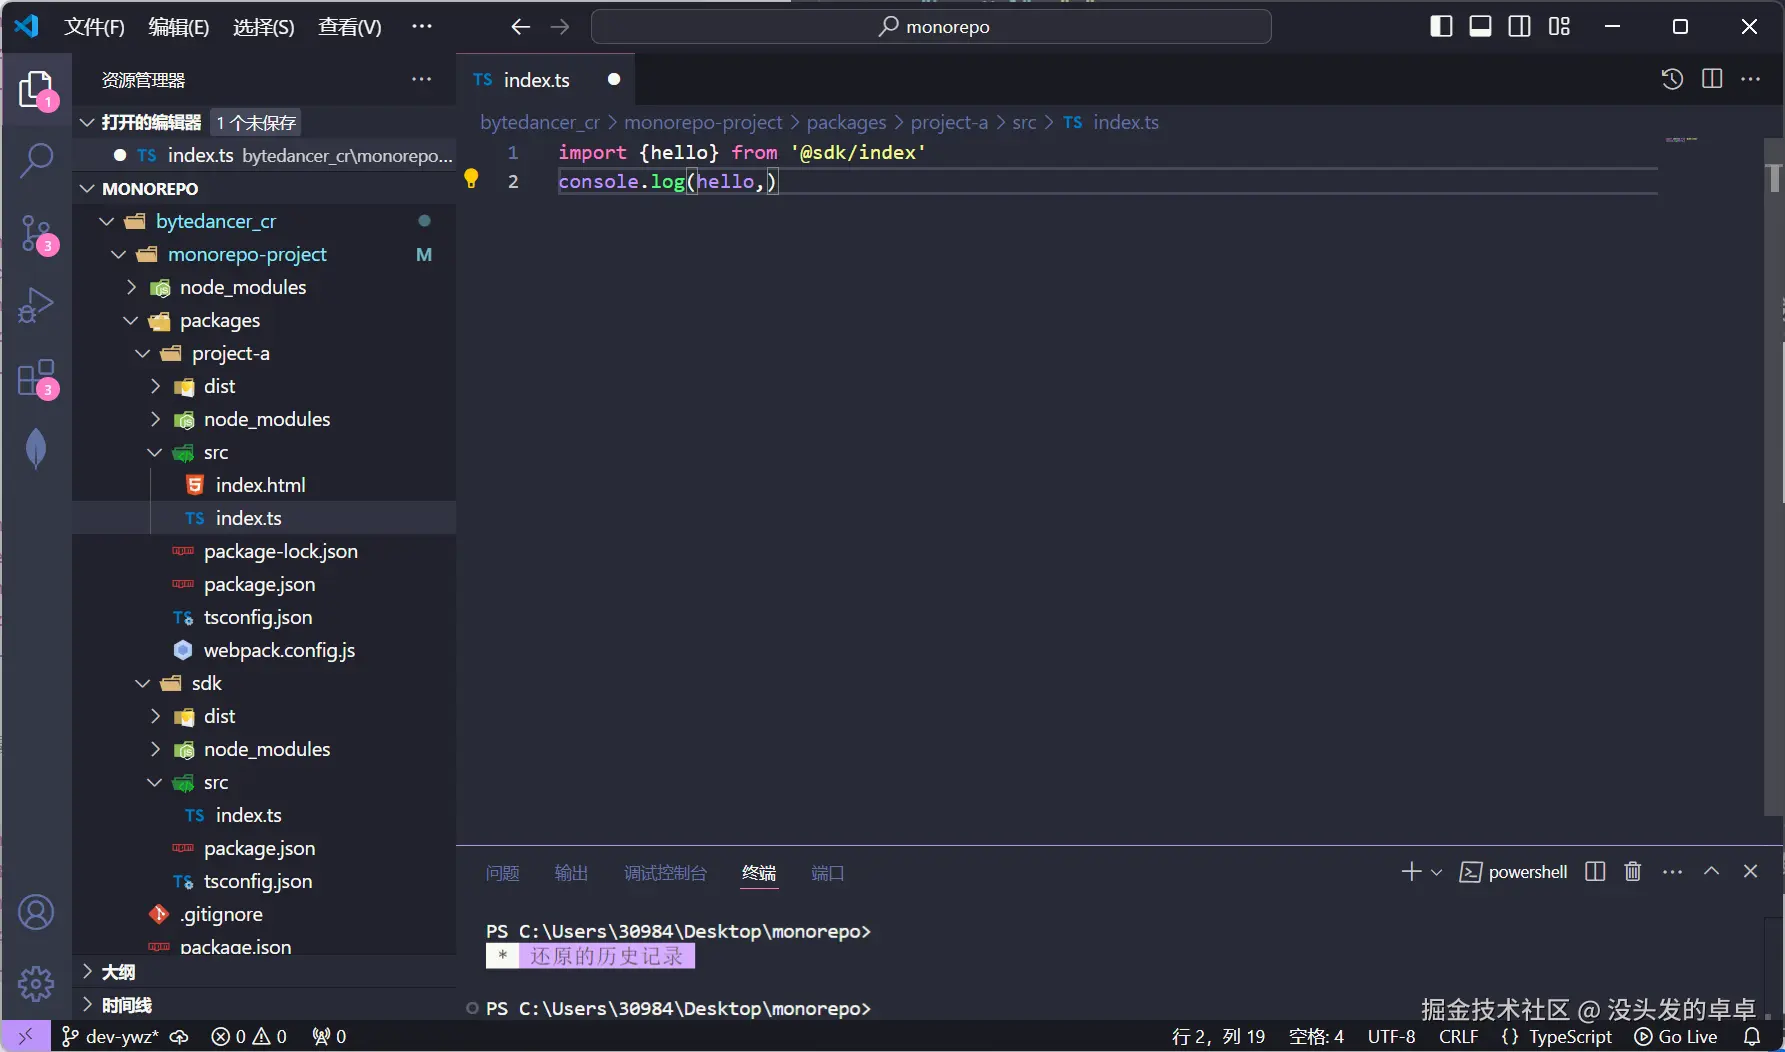Open the Source Control view

(36, 234)
